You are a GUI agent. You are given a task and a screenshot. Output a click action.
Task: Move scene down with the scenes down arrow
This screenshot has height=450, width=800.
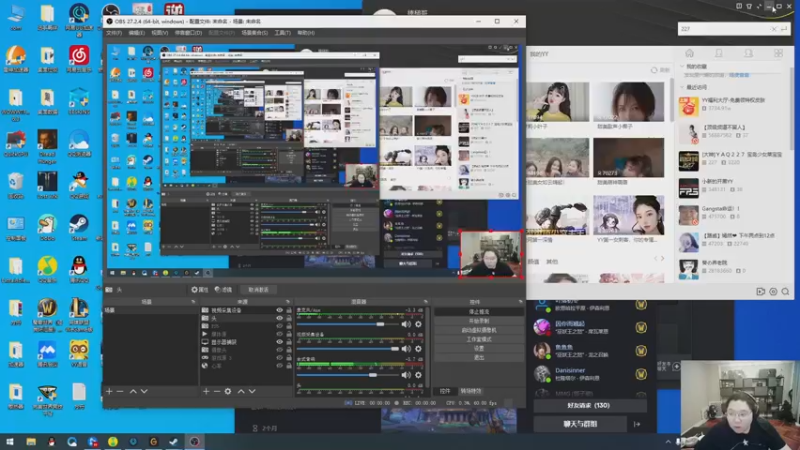point(144,391)
